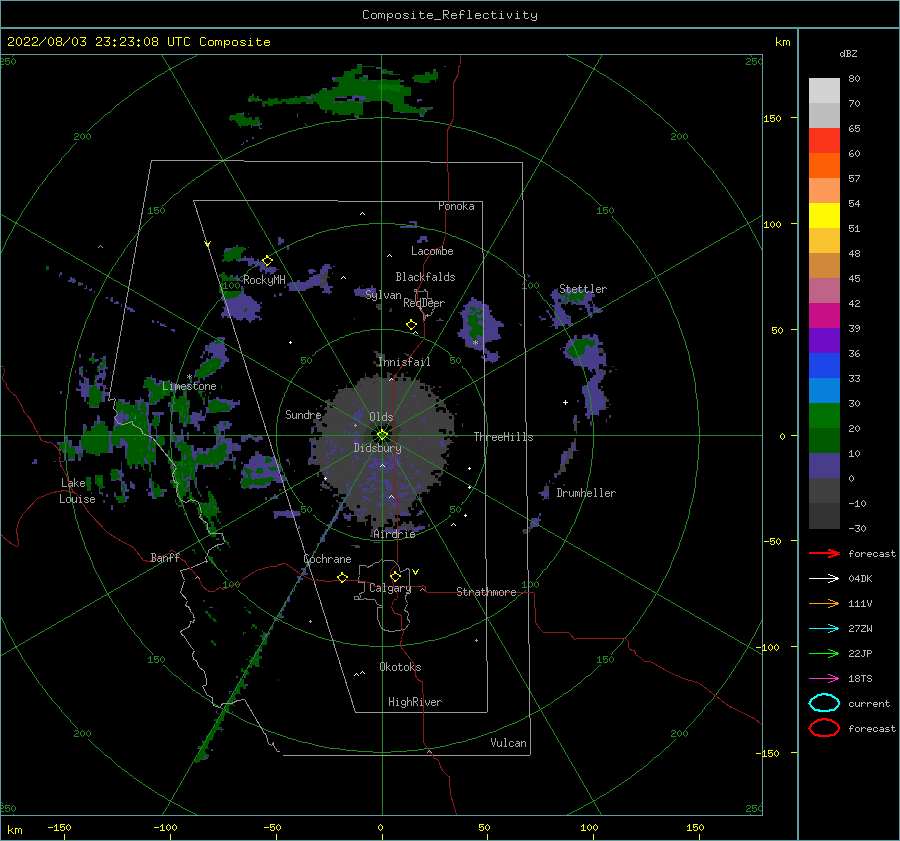The height and width of the screenshot is (841, 900).
Task: Select the green 22JP arrow icon
Action: pos(824,653)
